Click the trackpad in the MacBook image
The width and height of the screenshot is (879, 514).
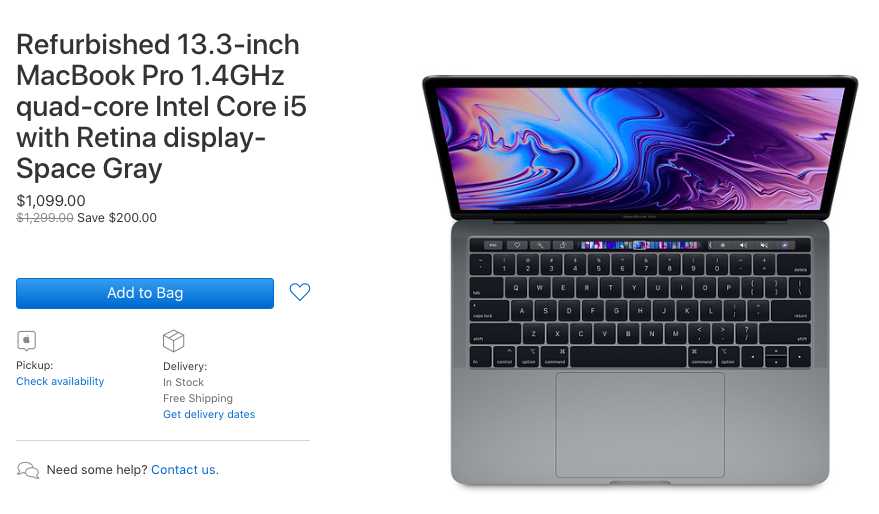(640, 425)
